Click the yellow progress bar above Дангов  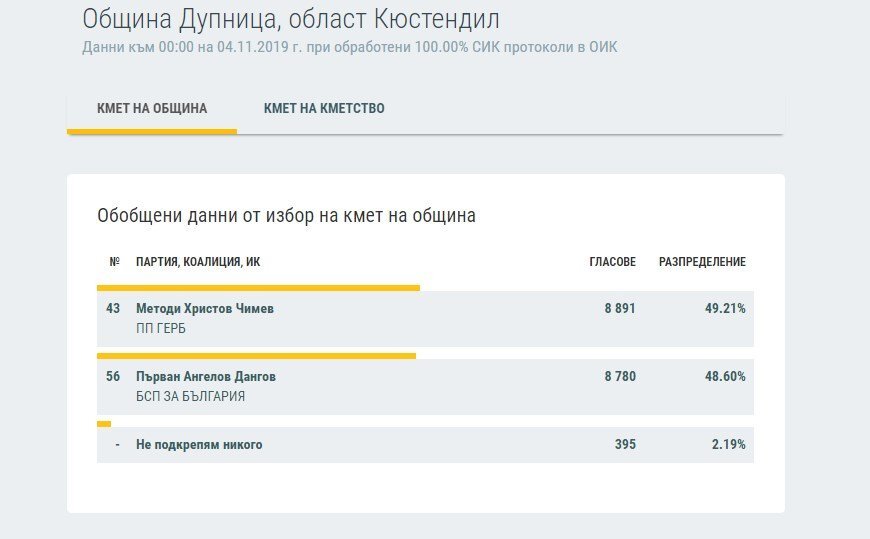pyautogui.click(x=256, y=356)
